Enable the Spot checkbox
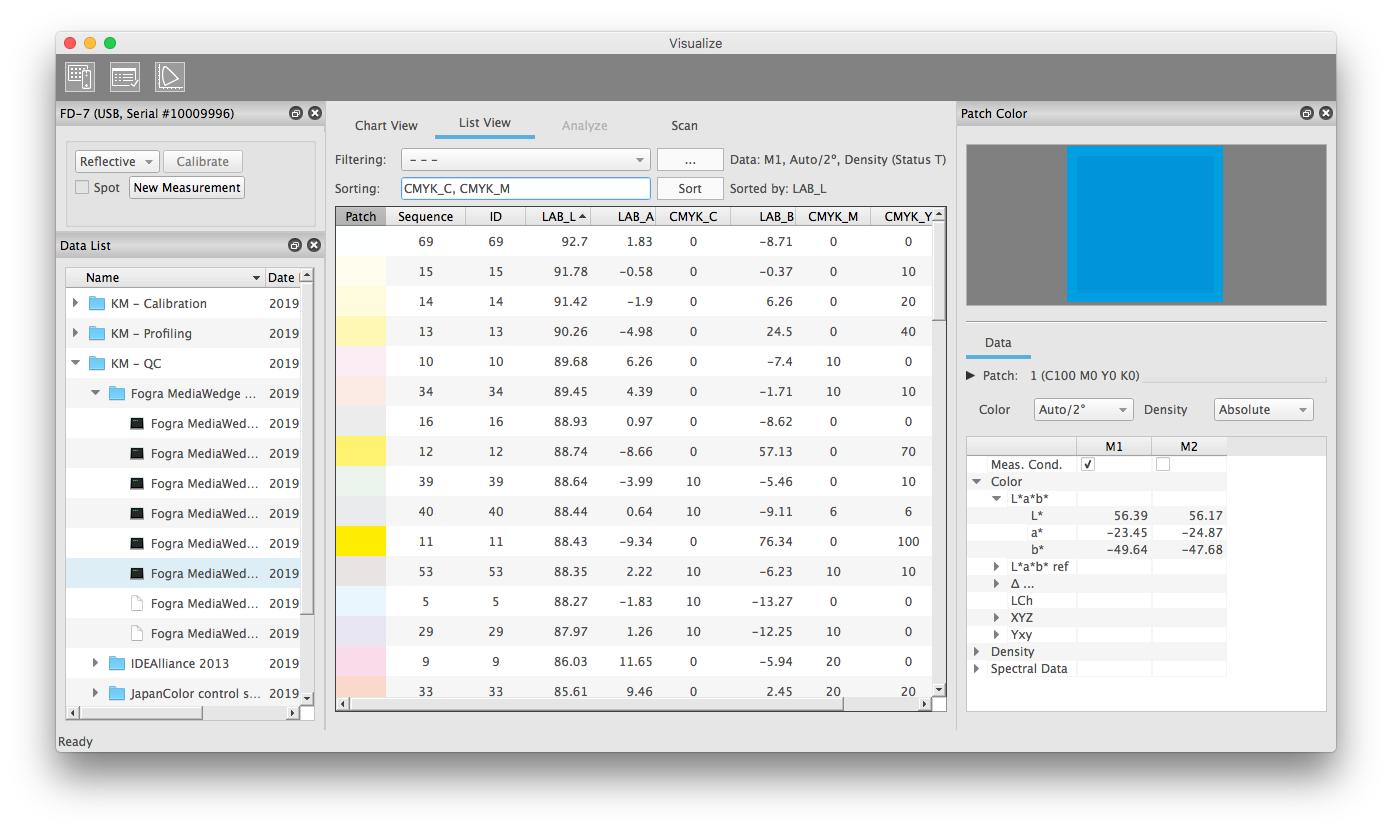Viewport: 1392px width, 832px height. (x=83, y=188)
